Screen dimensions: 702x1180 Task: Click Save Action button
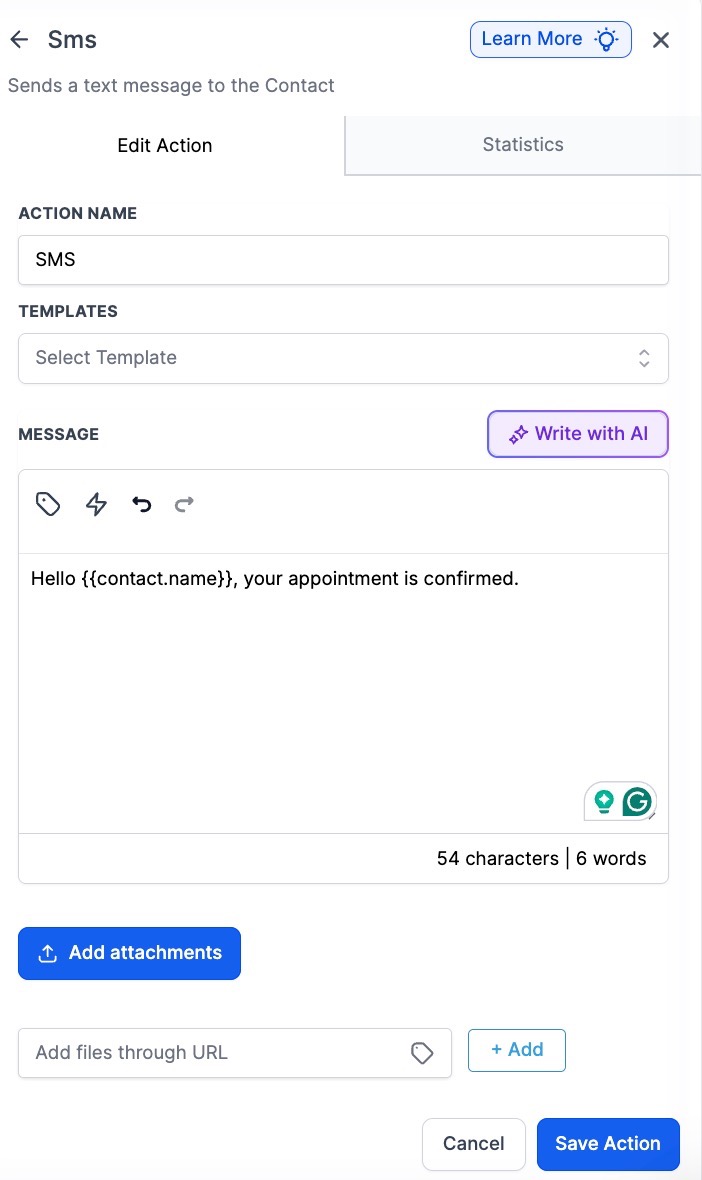click(608, 1144)
